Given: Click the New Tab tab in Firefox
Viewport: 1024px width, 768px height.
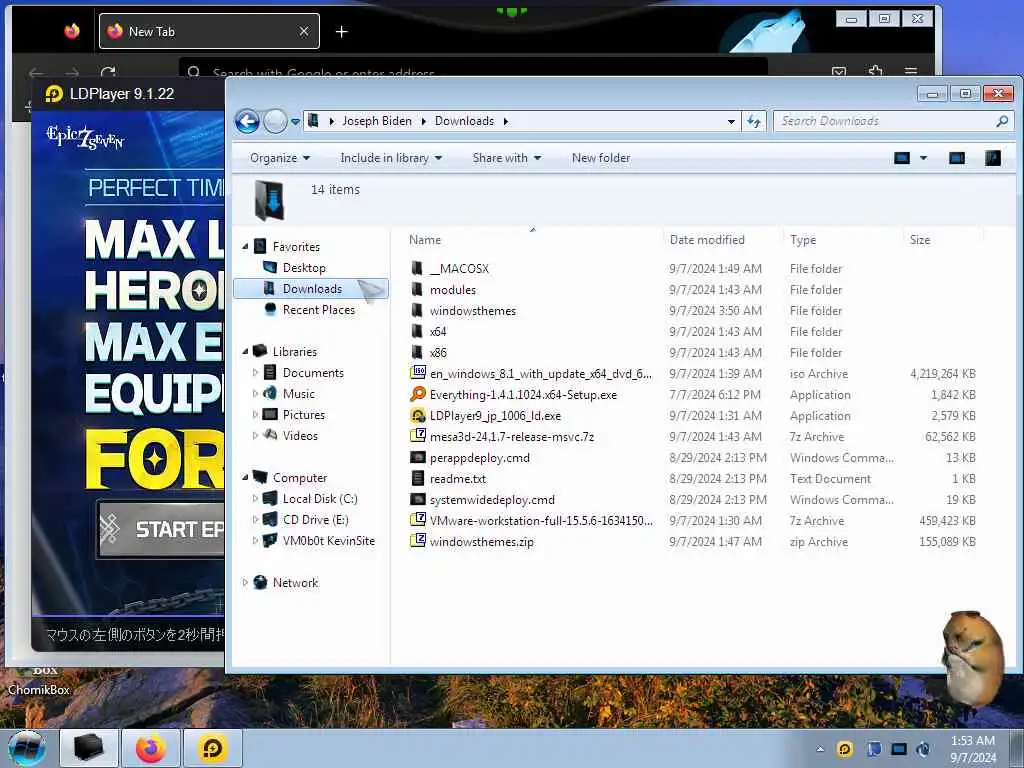Looking at the screenshot, I should (x=209, y=31).
